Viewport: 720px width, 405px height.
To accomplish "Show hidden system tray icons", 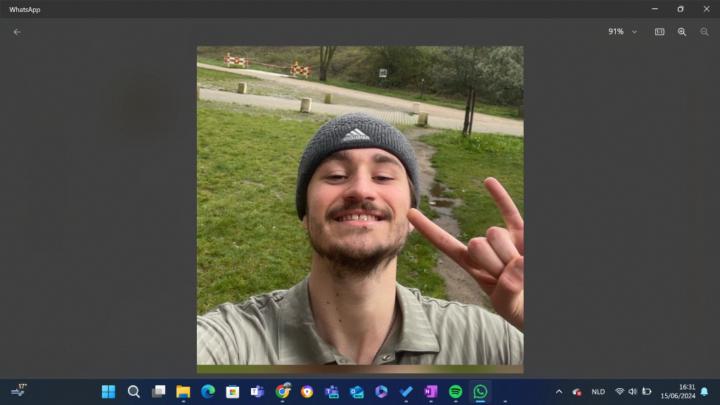I will click(559, 392).
